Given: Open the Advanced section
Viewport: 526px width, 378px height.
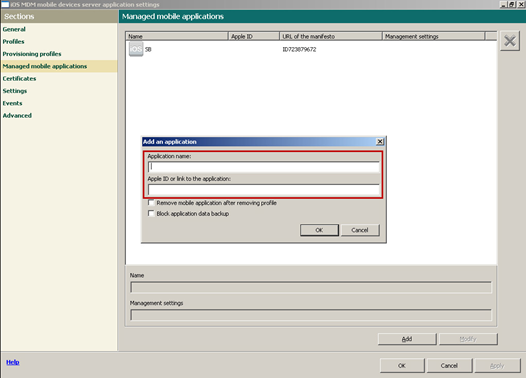Looking at the screenshot, I should click(x=17, y=116).
